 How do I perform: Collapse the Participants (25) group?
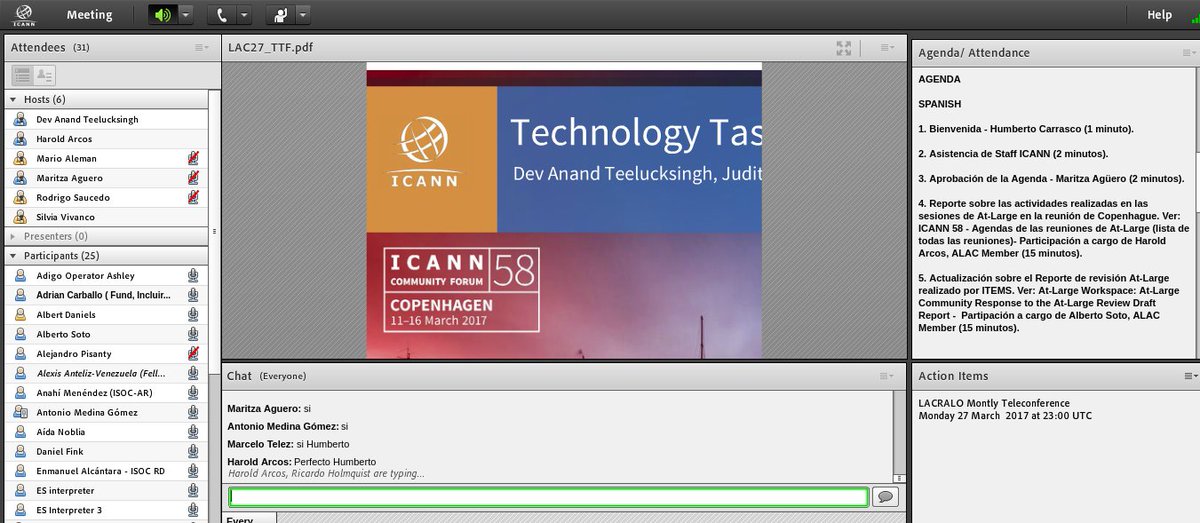(13, 256)
